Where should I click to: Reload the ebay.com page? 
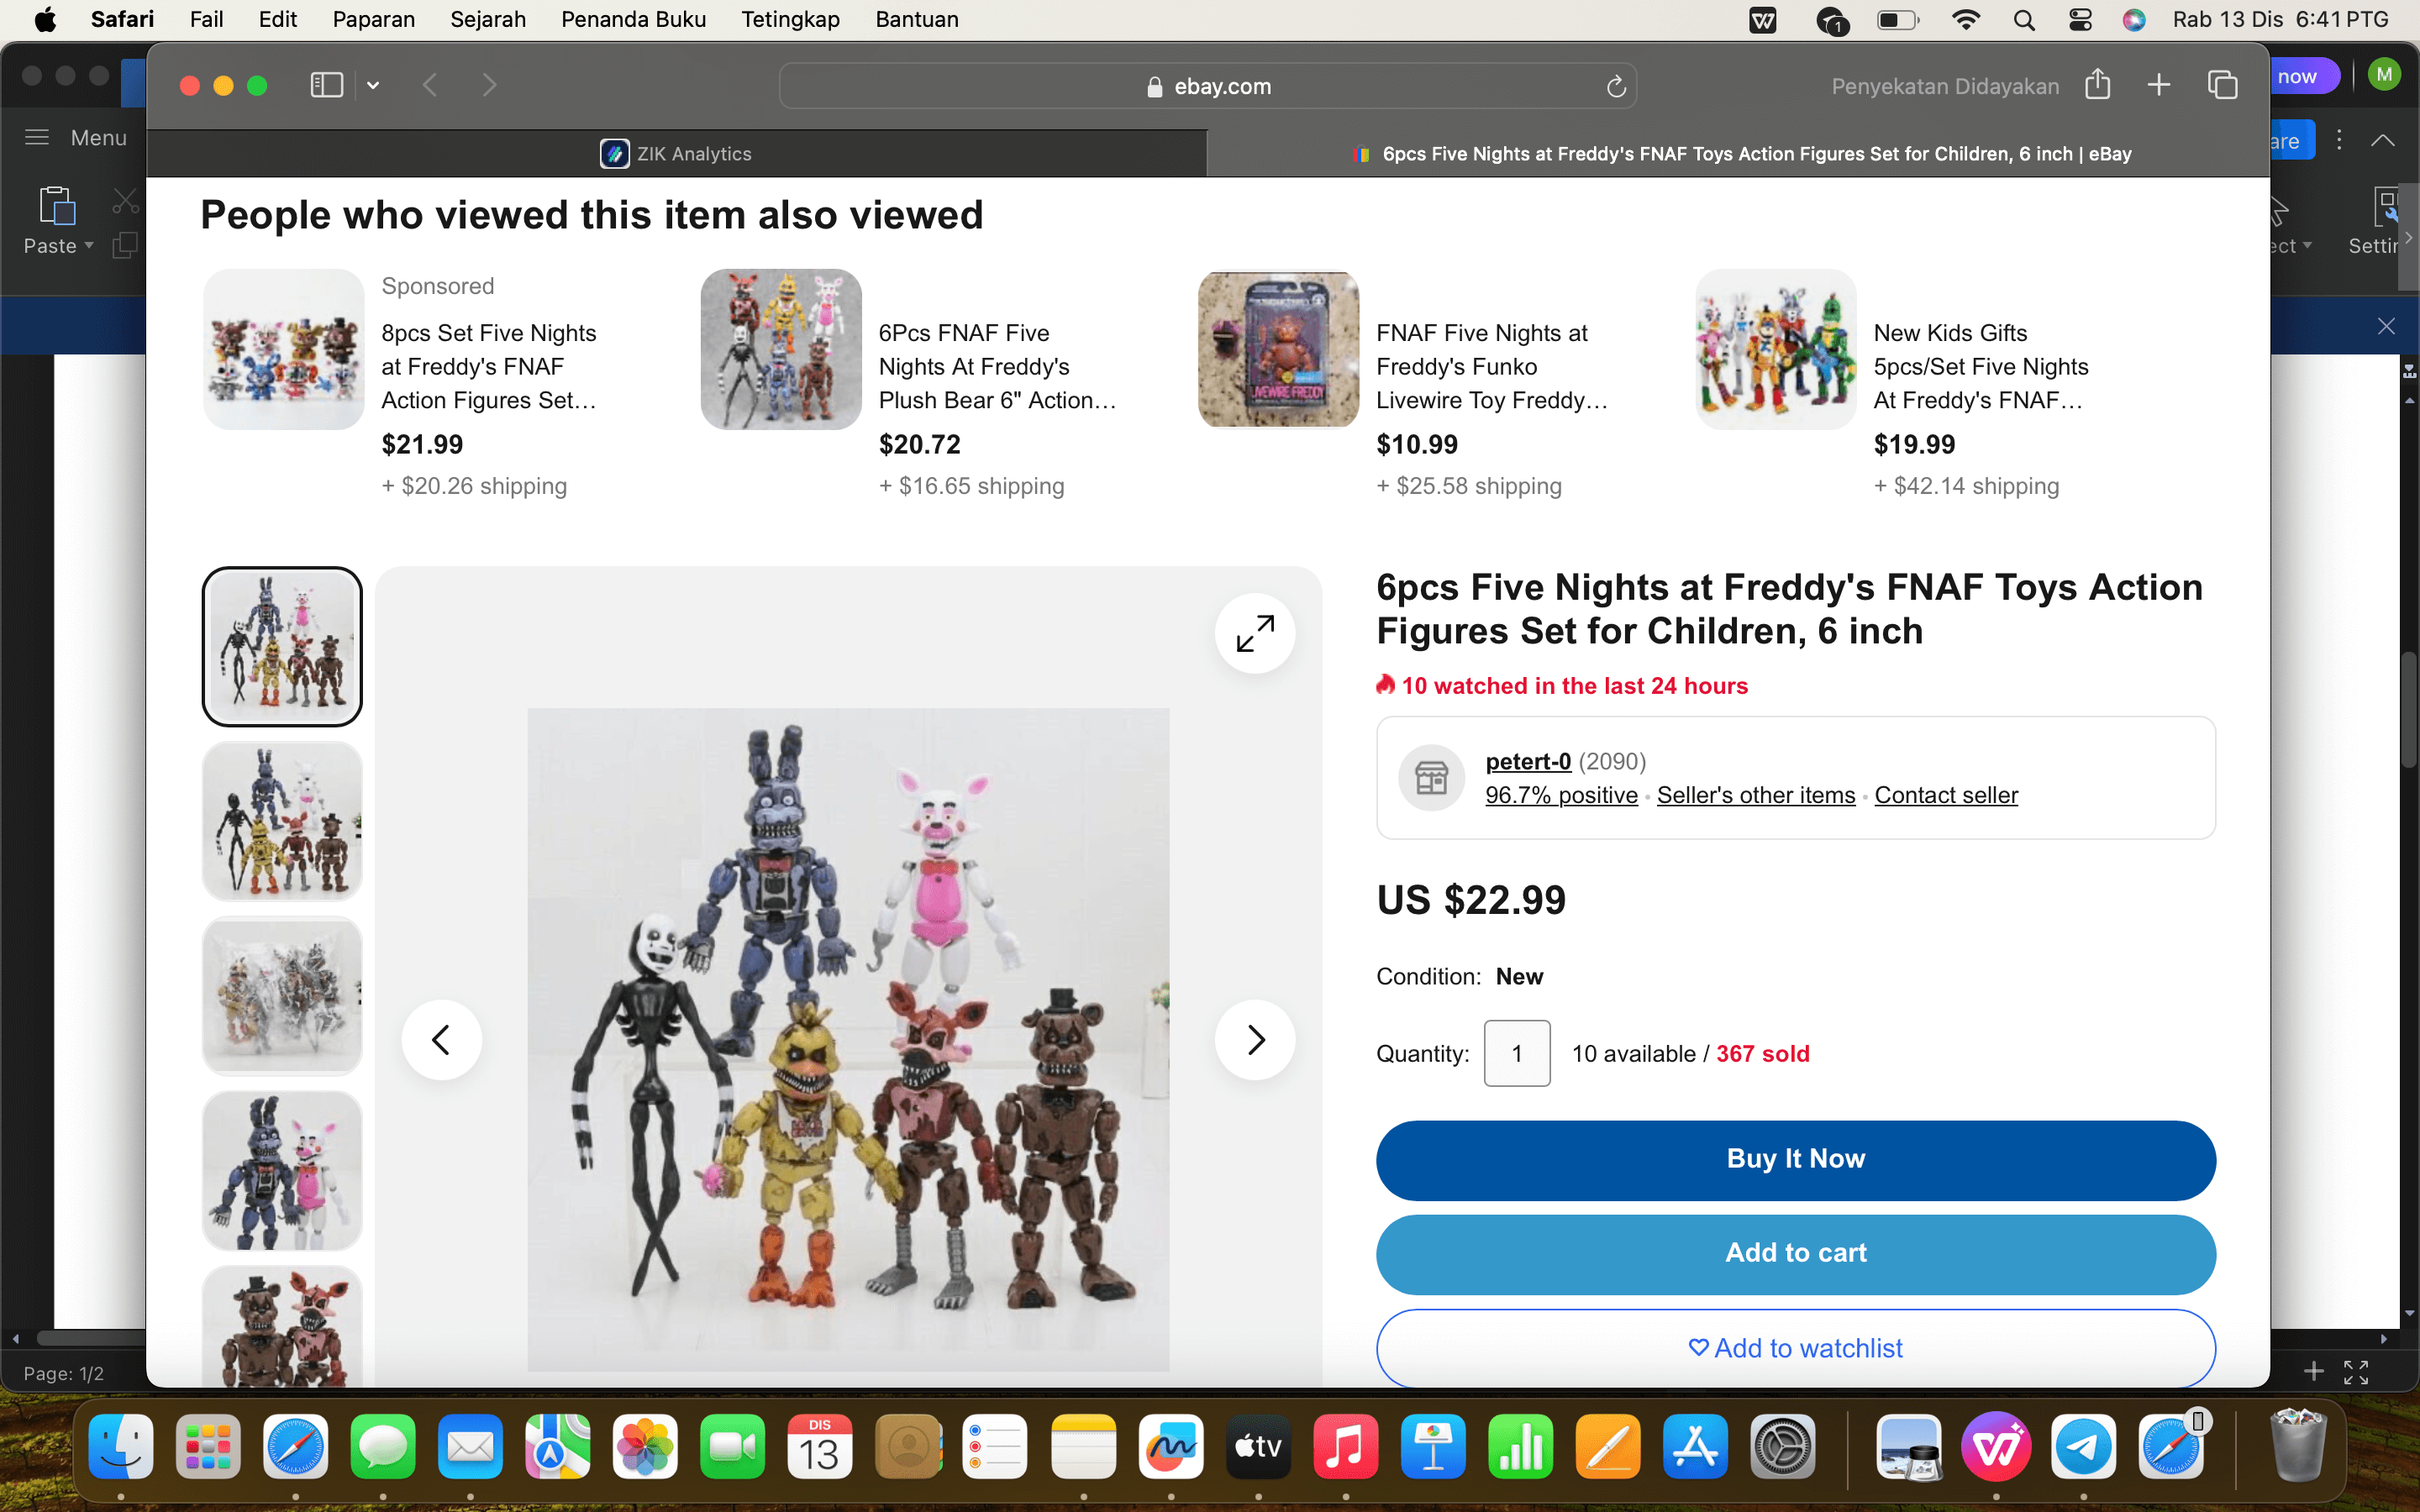1616,87
